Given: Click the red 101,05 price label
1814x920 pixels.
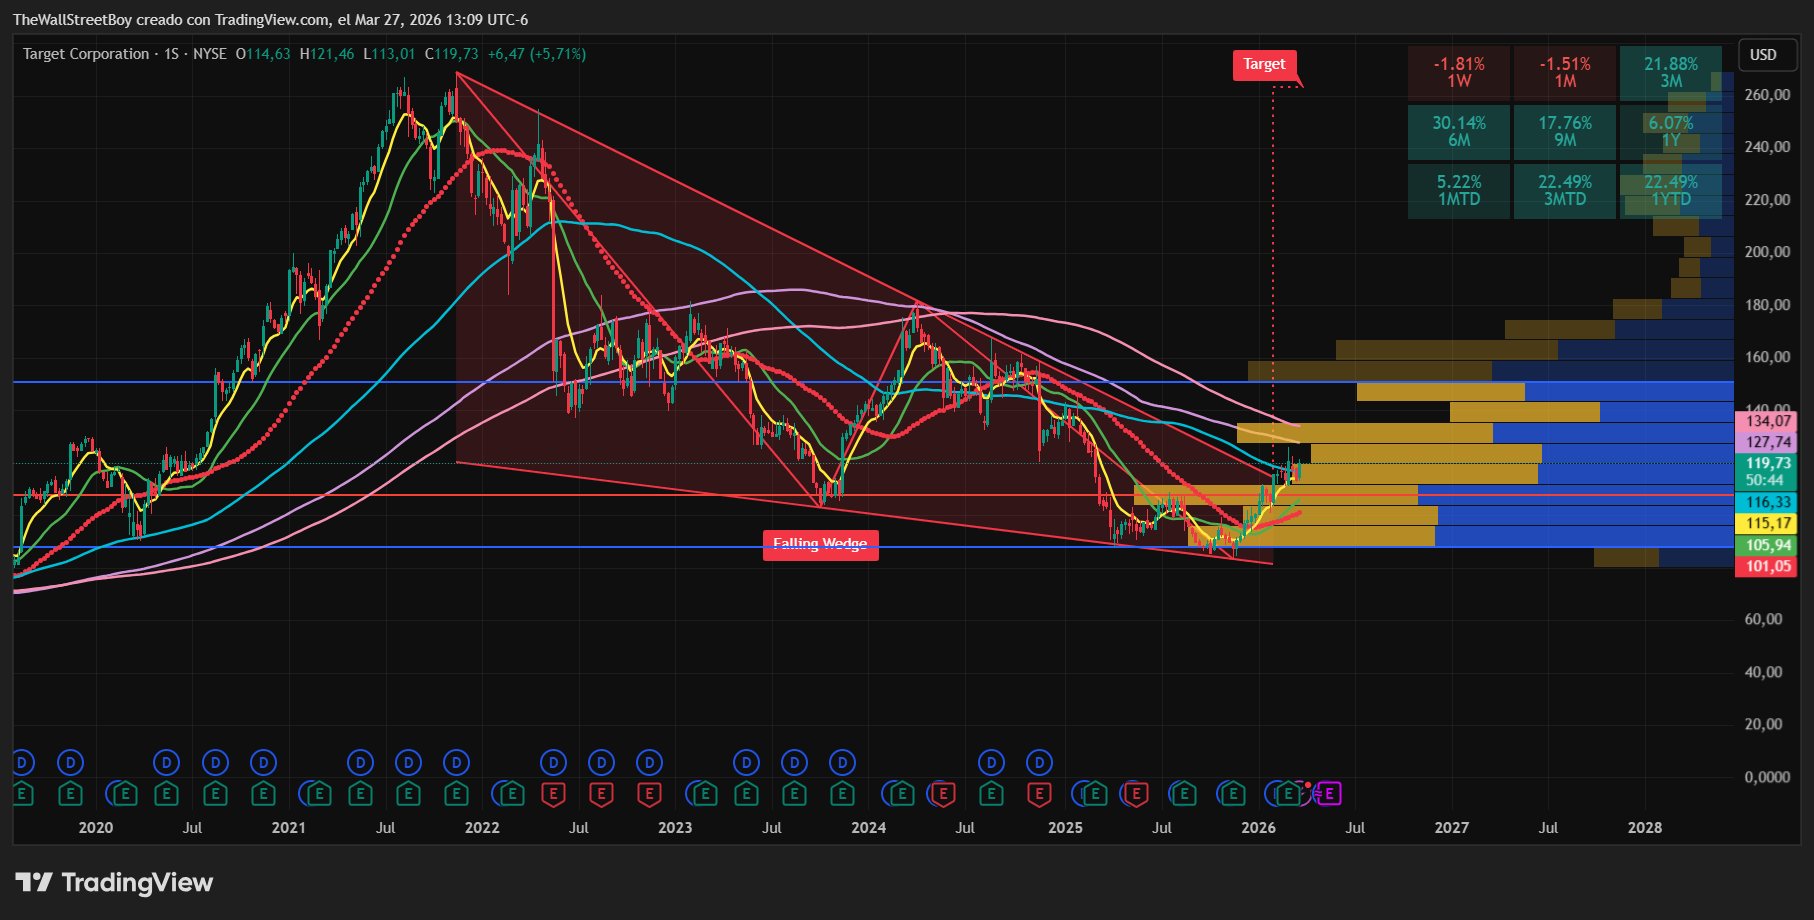Looking at the screenshot, I should (1768, 566).
